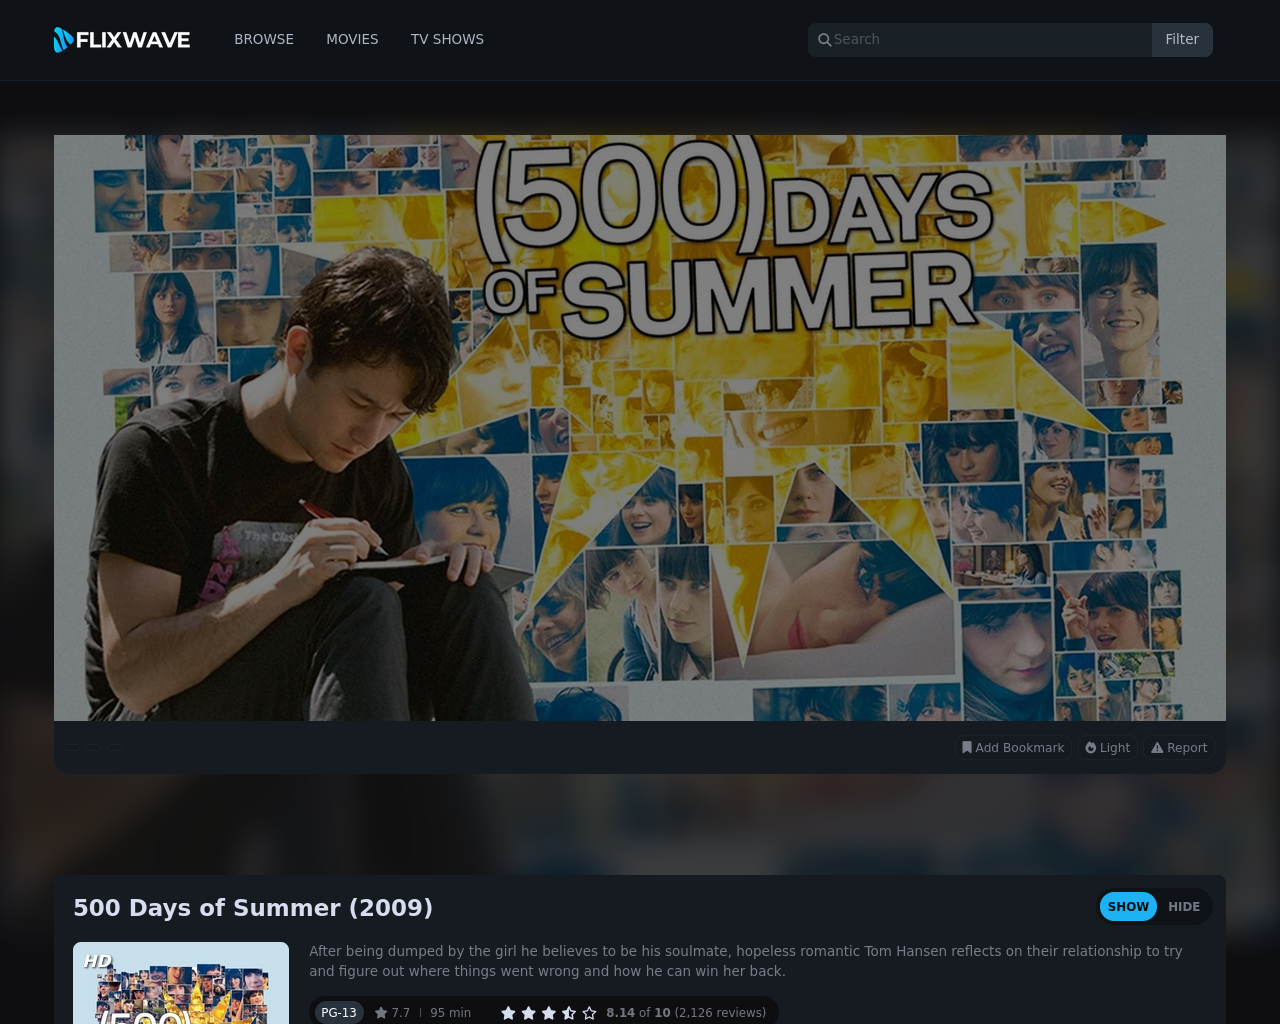Click the HD poster thumbnail

tap(181, 983)
